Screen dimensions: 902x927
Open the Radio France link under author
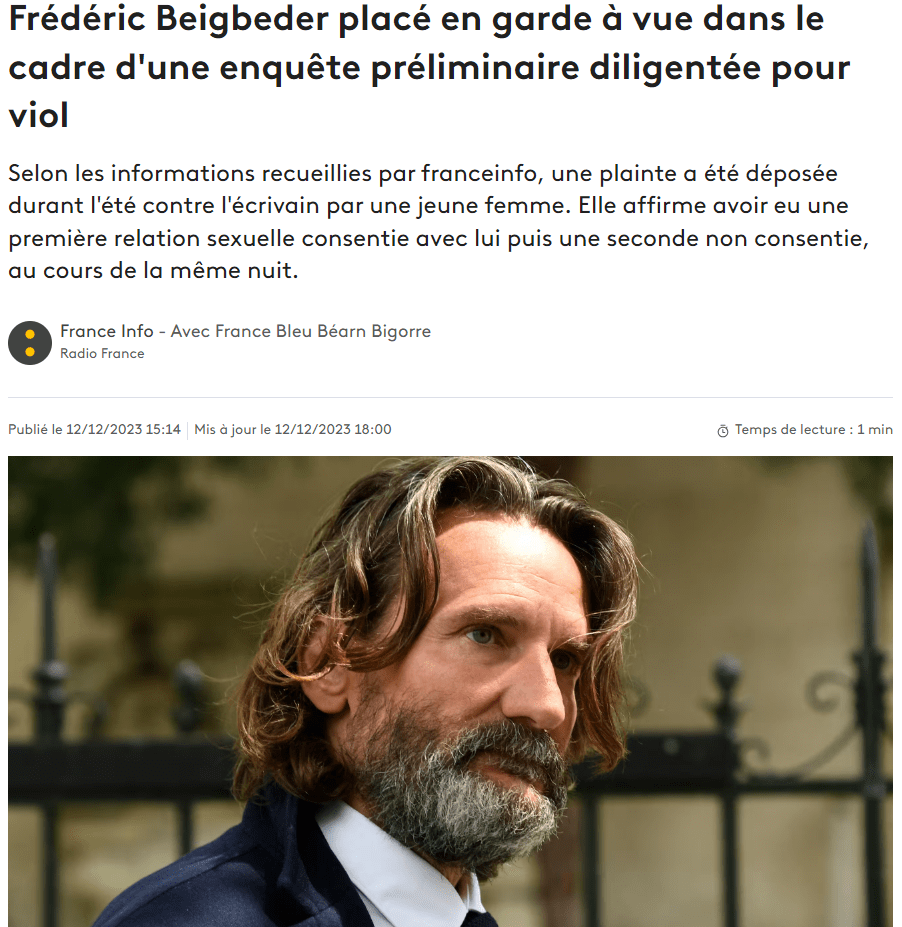(102, 354)
